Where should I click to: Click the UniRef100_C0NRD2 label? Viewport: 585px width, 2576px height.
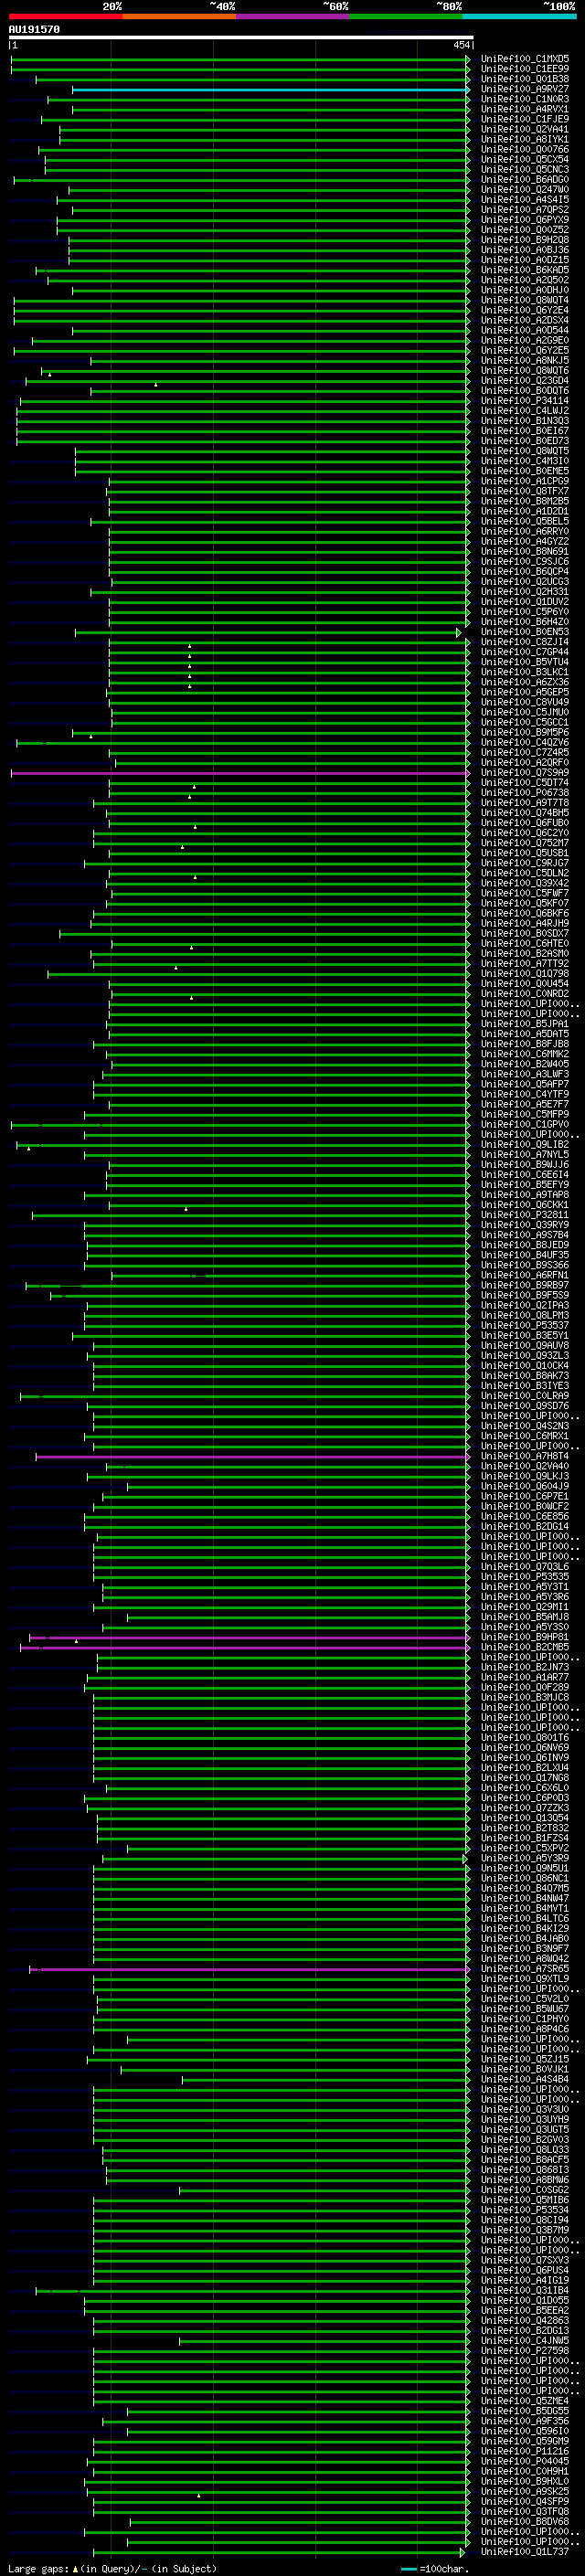pyautogui.click(x=524, y=994)
